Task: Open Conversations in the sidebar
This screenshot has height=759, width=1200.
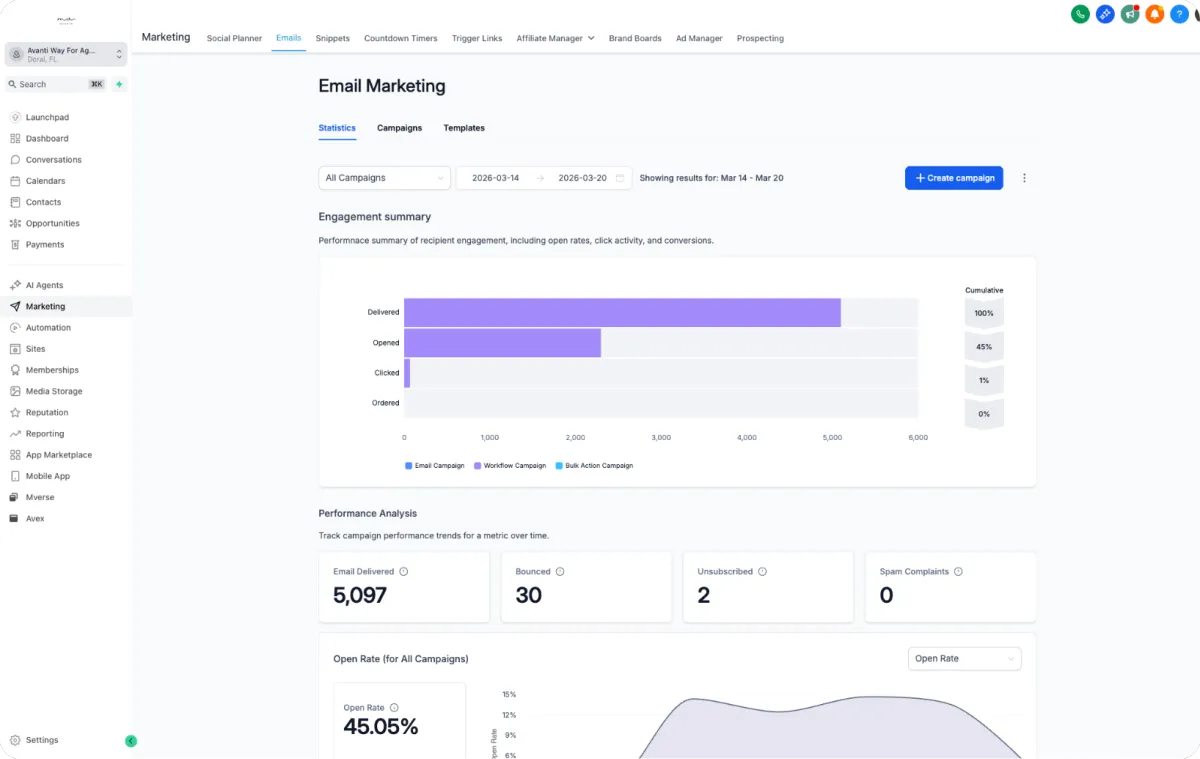Action: 53,160
